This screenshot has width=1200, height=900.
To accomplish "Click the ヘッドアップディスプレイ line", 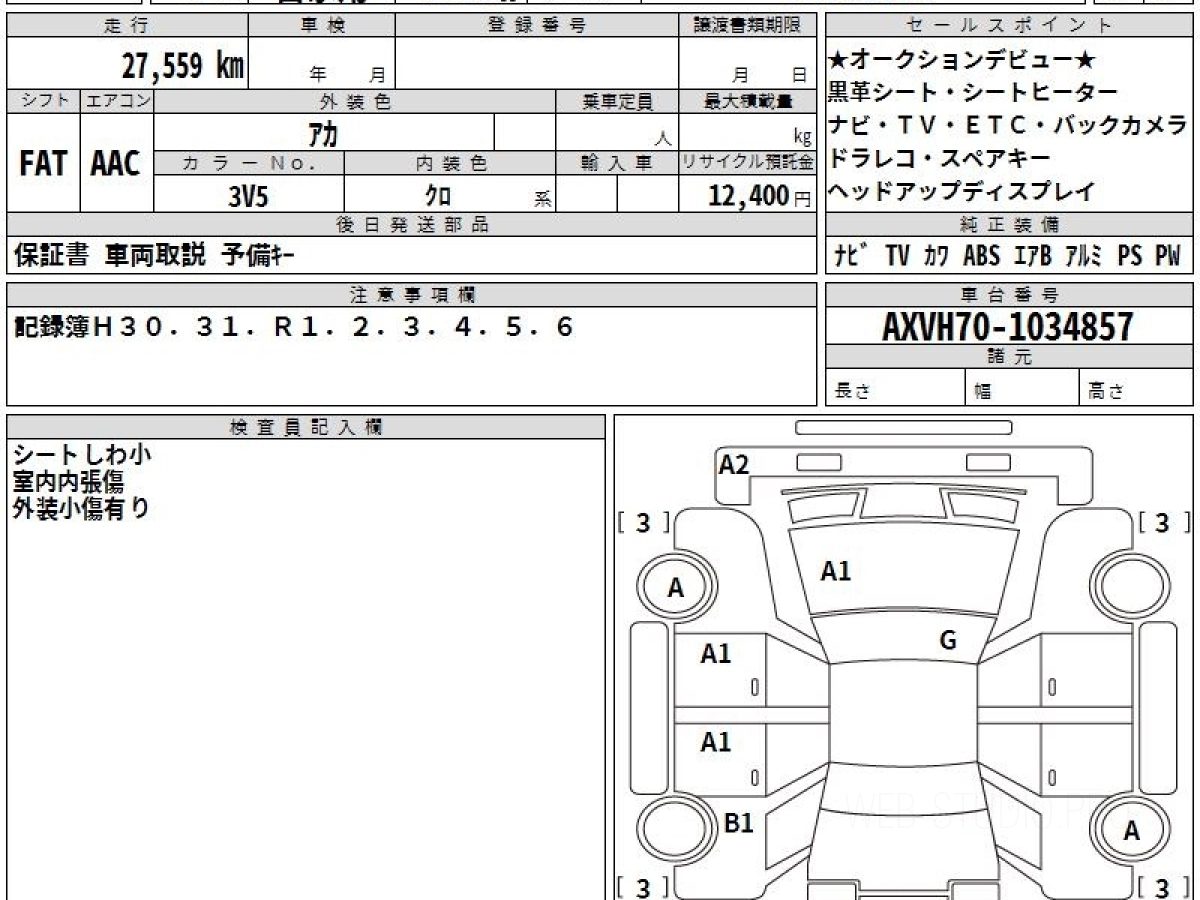I will 962,192.
